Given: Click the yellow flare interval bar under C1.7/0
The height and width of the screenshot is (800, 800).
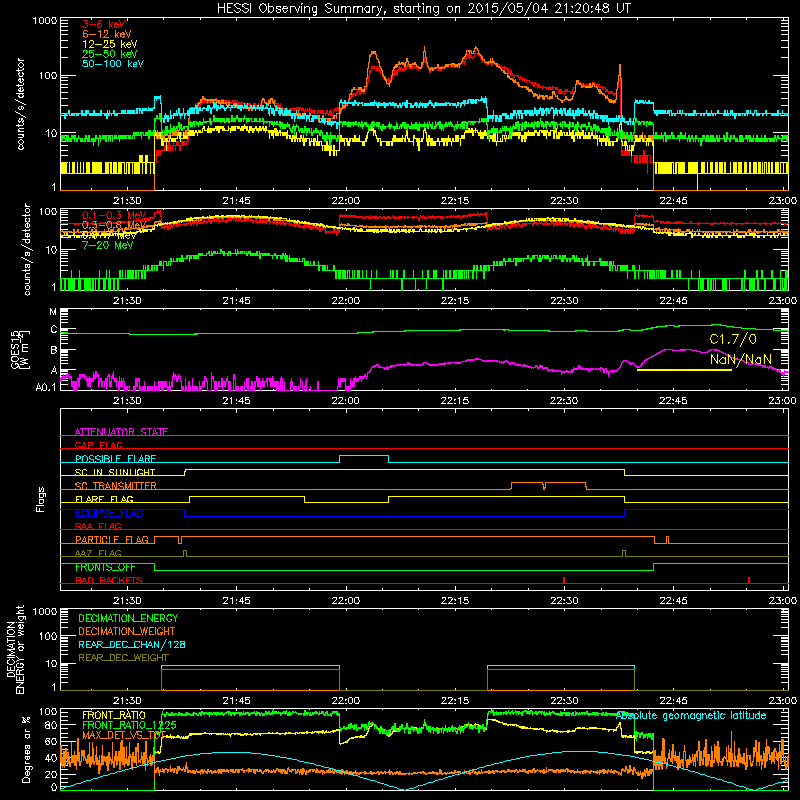Looking at the screenshot, I should click(x=684, y=370).
